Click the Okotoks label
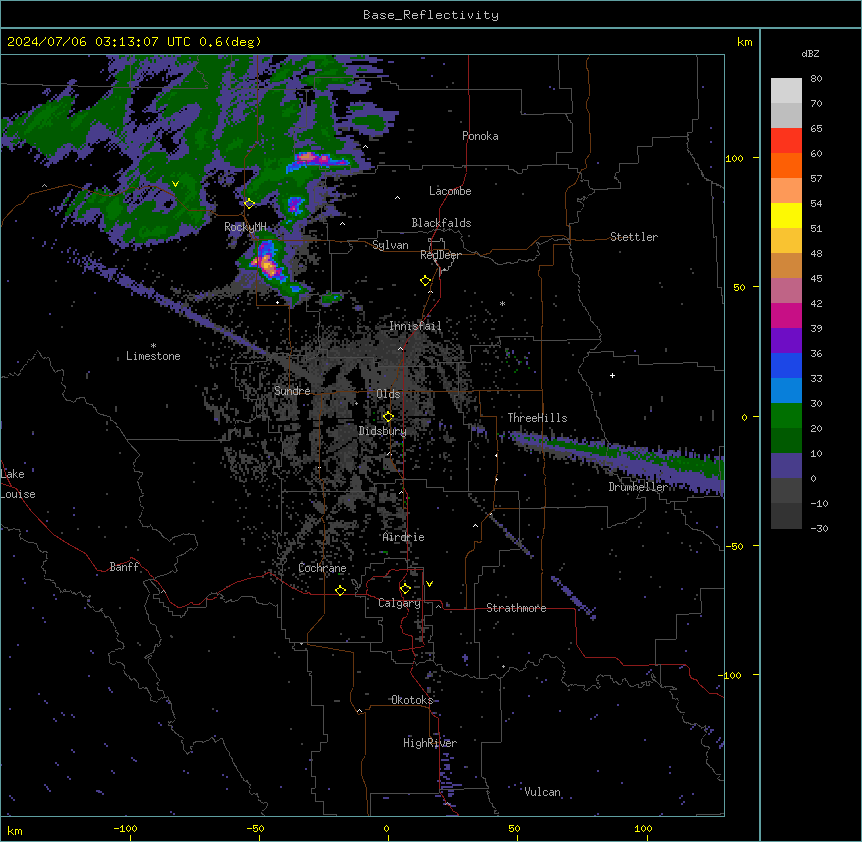862x842 pixels. (x=412, y=700)
